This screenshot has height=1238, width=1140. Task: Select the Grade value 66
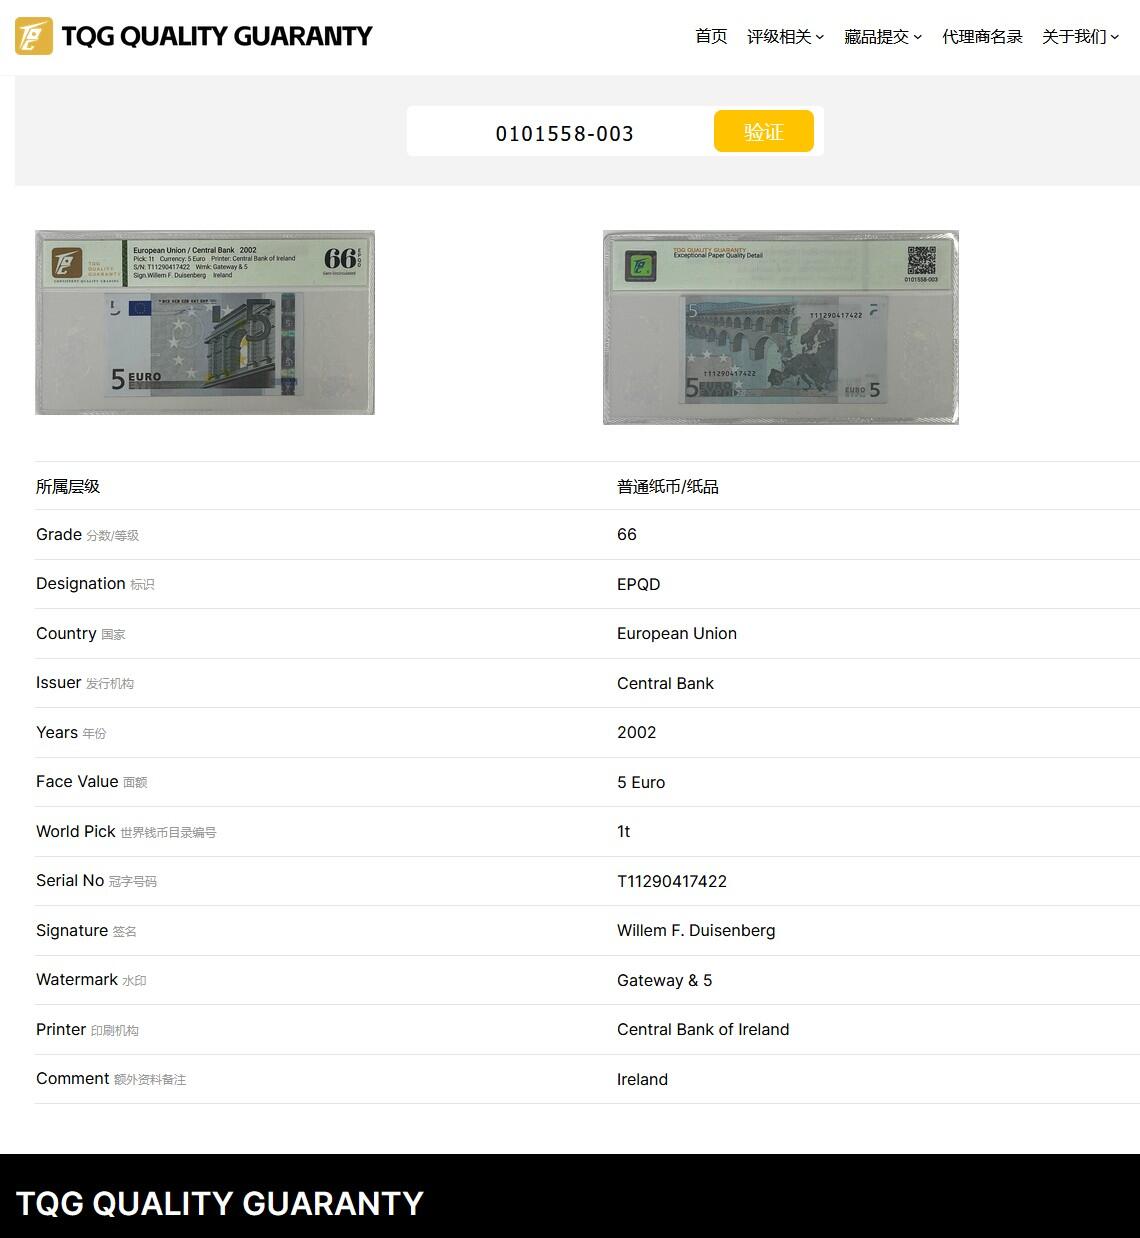[x=627, y=534]
